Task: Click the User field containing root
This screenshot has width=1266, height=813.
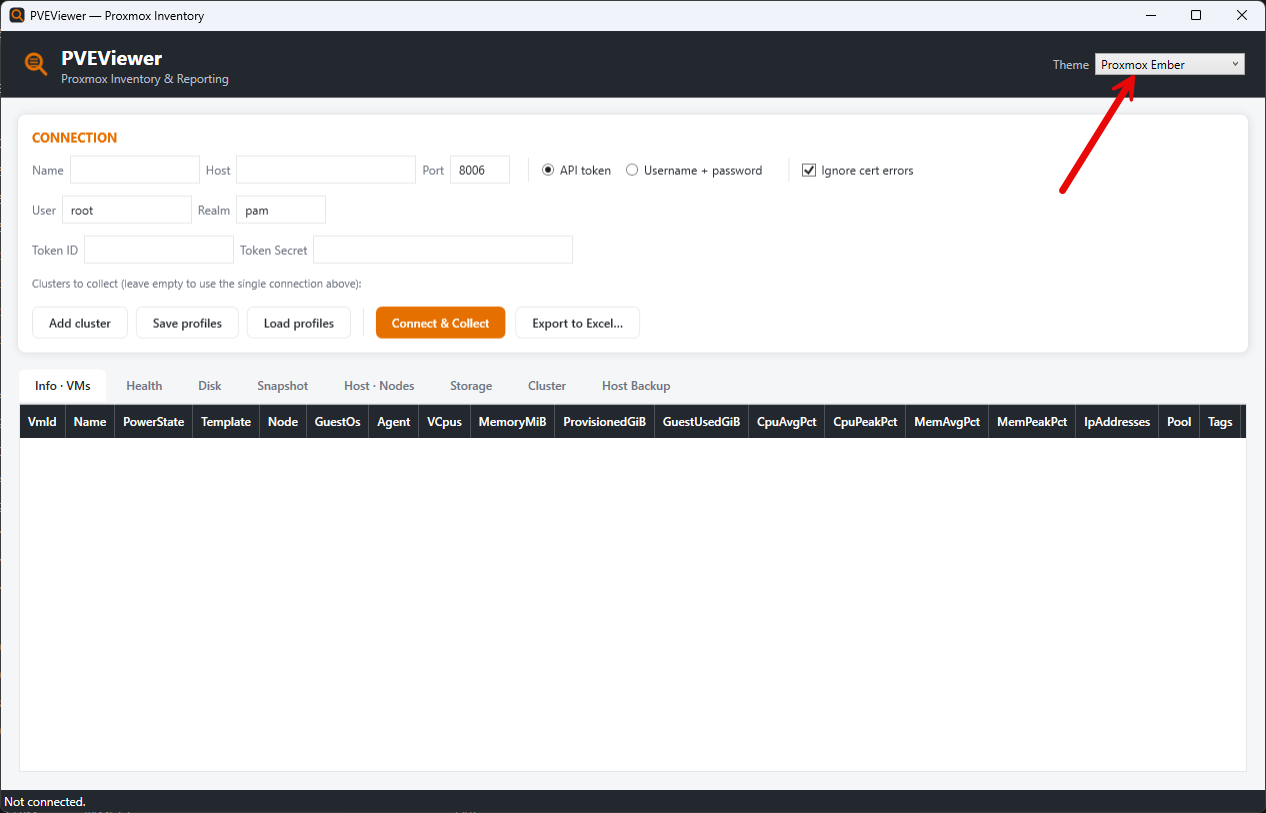Action: pos(127,210)
